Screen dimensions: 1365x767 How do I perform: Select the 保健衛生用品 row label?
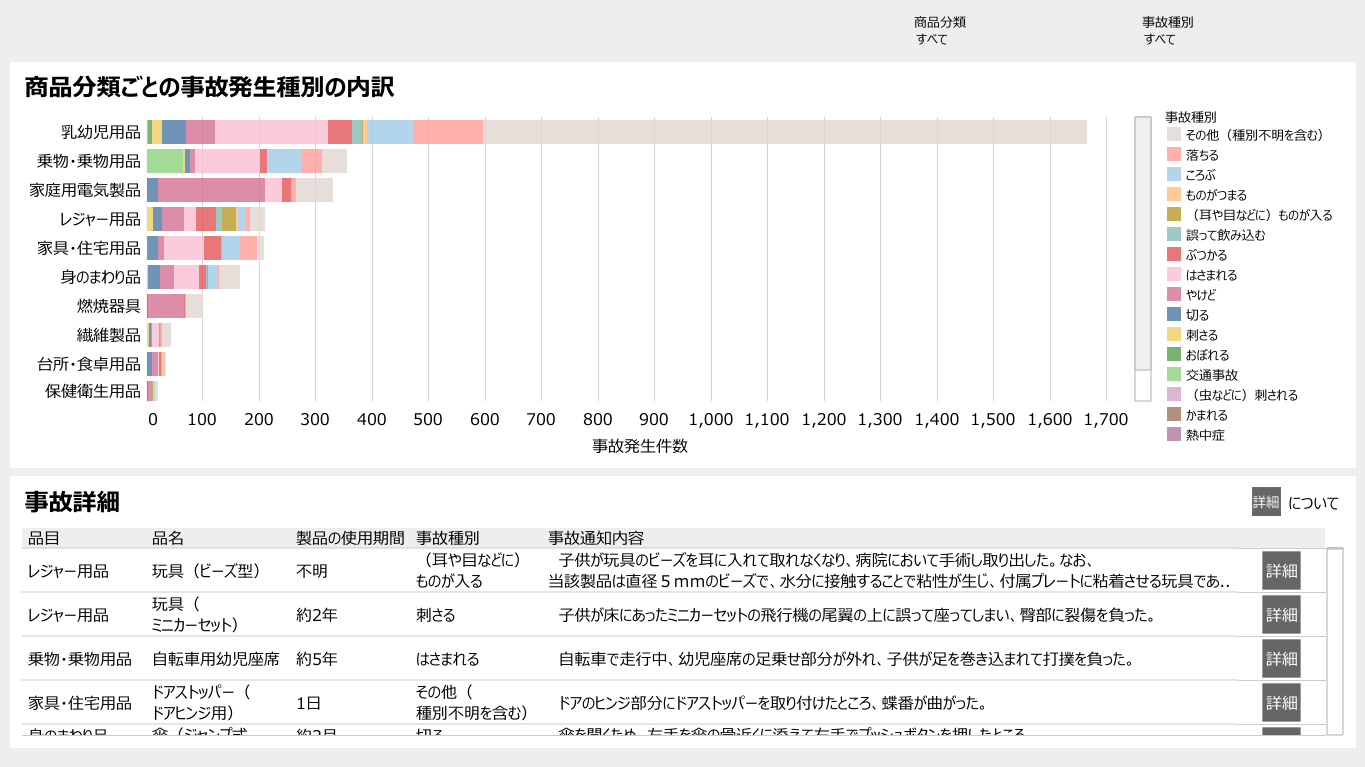tap(93, 391)
